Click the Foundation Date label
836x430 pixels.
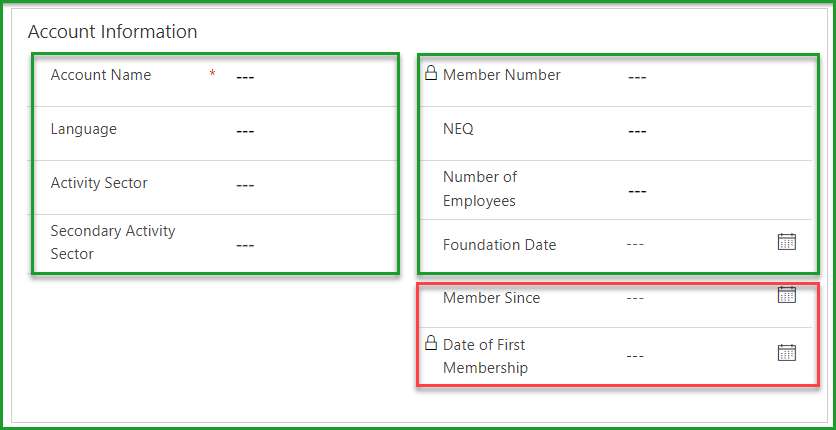tap(499, 245)
